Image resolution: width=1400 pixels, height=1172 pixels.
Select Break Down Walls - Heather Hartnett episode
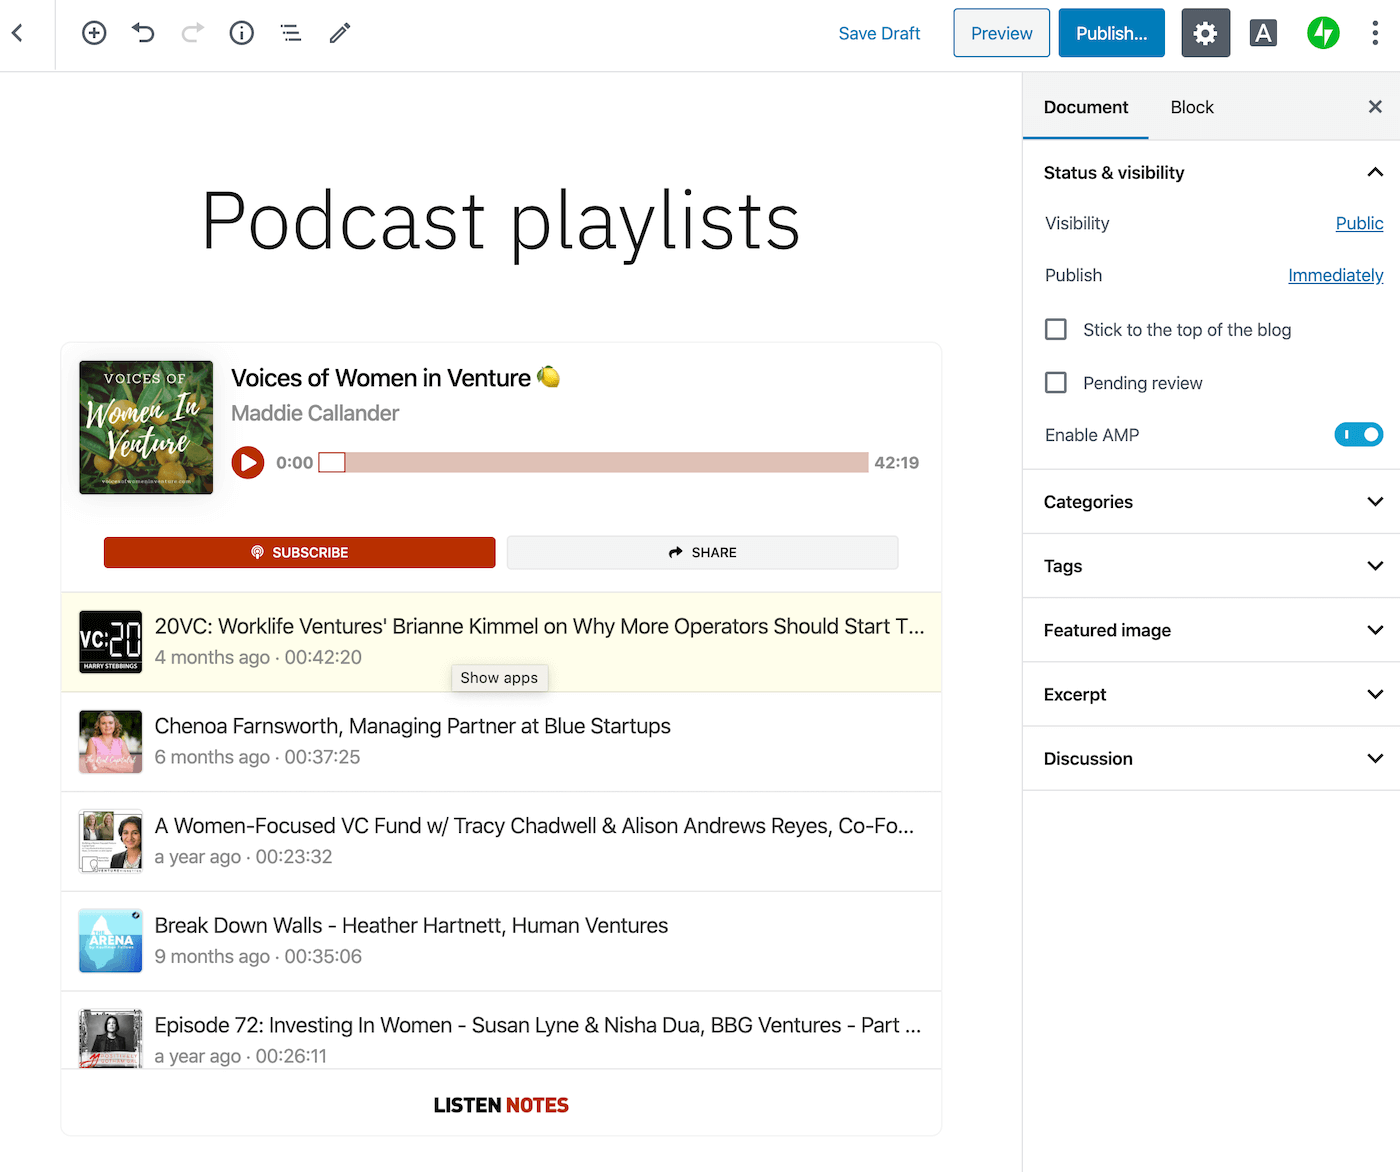[411, 926]
